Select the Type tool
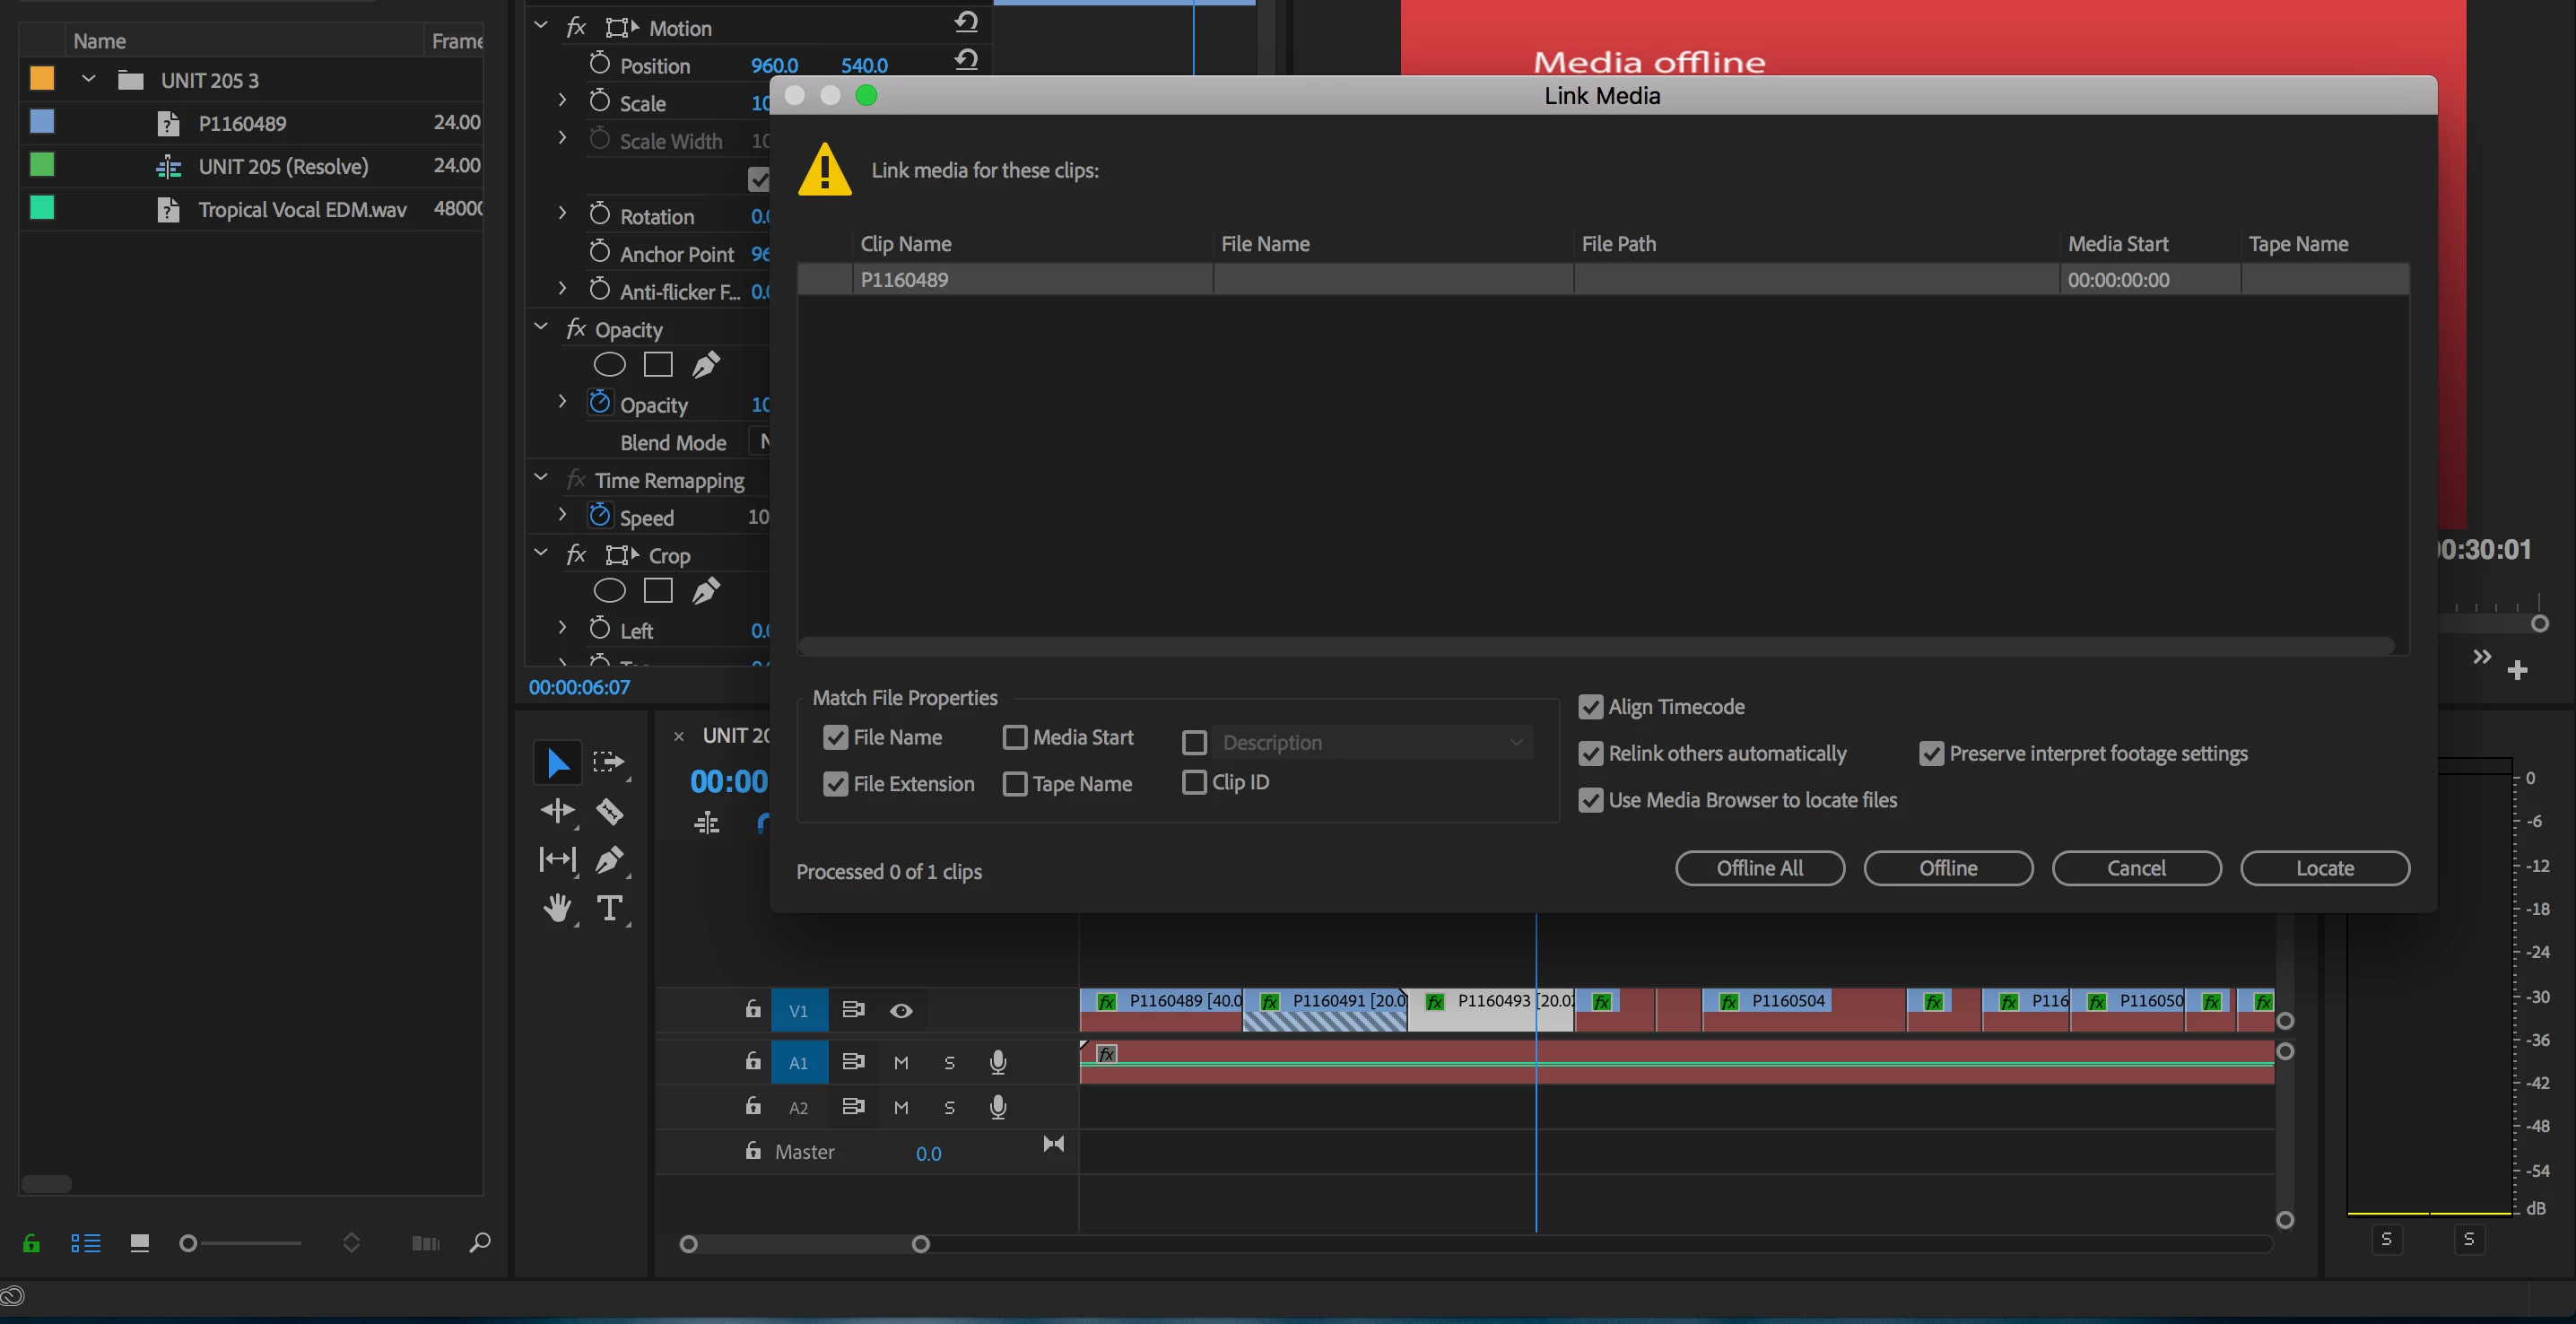Viewport: 2576px width, 1324px height. 609,908
